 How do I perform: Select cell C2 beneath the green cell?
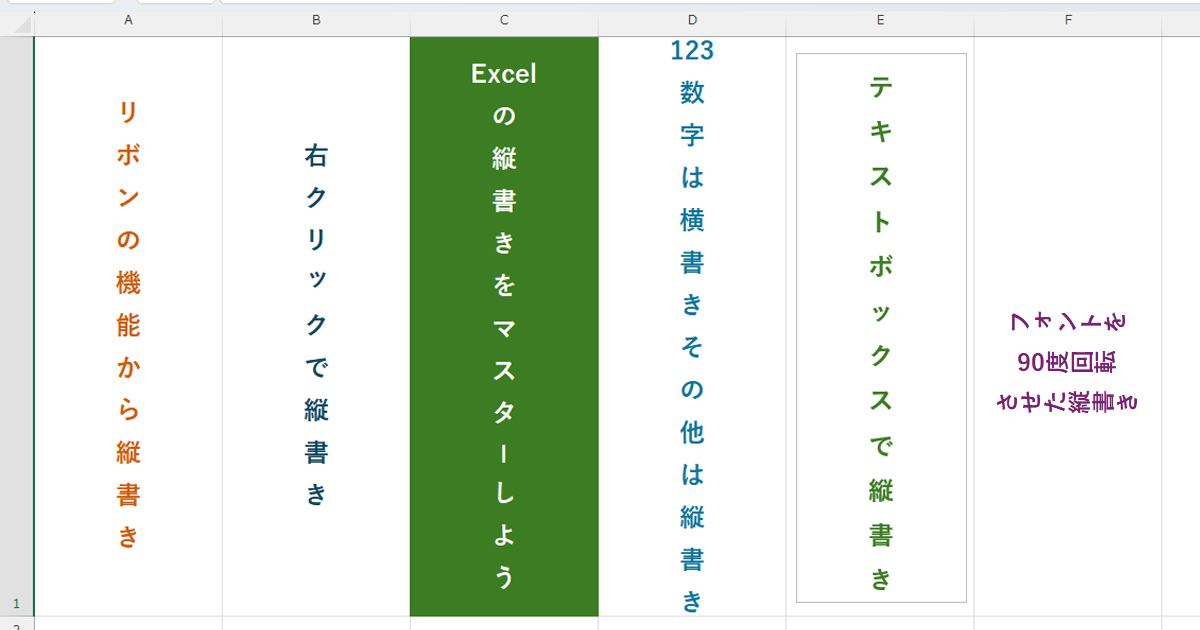click(x=504, y=624)
